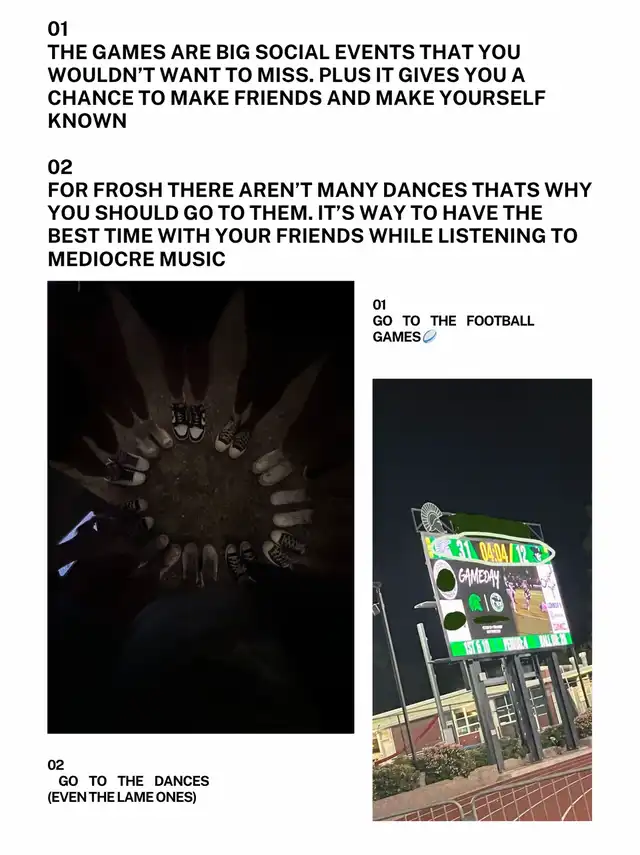Click the second paragraph about frosh dances

point(319,224)
